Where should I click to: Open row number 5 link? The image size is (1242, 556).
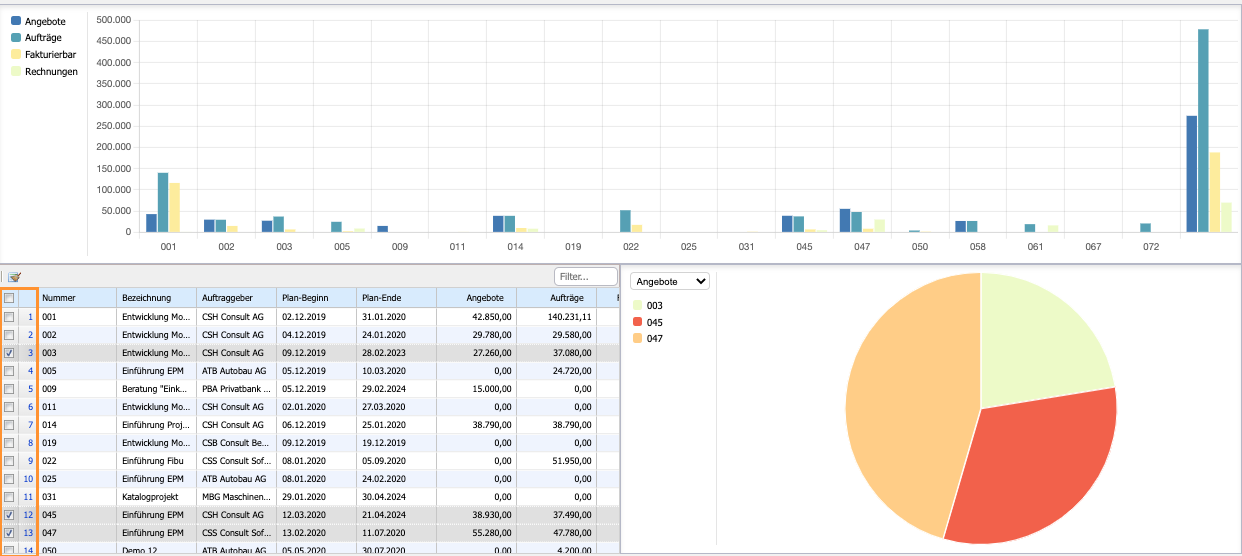[x=29, y=389]
